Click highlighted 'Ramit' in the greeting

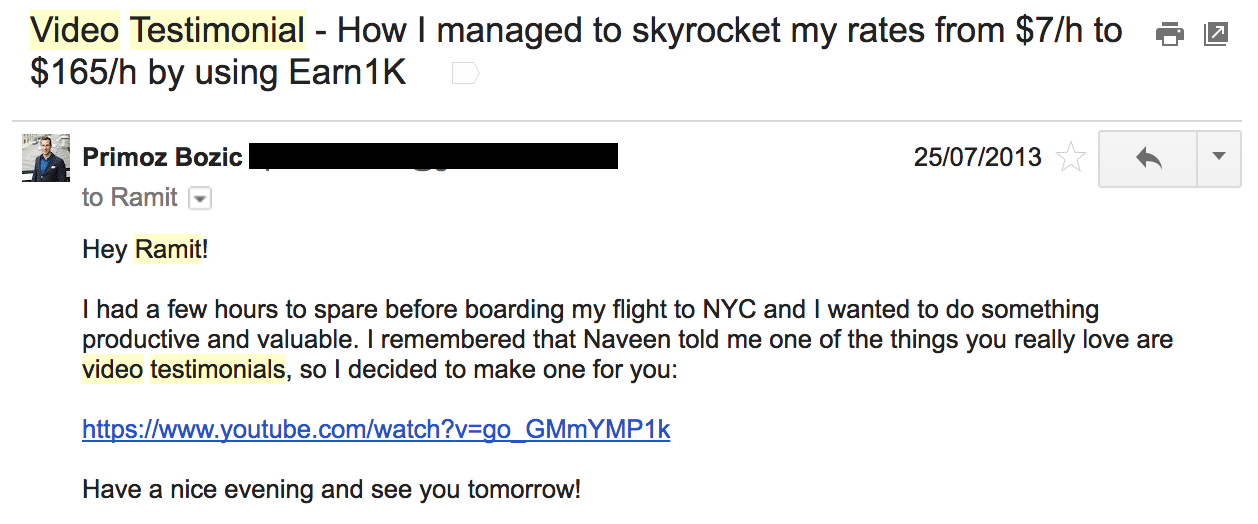click(x=168, y=250)
